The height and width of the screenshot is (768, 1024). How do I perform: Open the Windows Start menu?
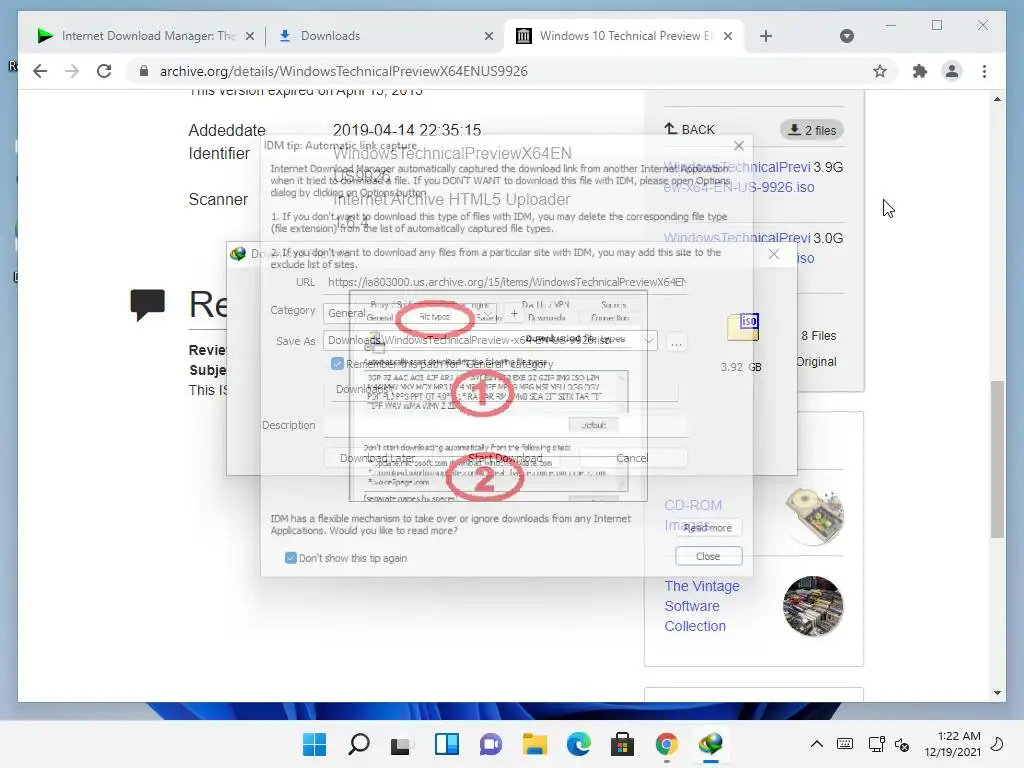(314, 744)
